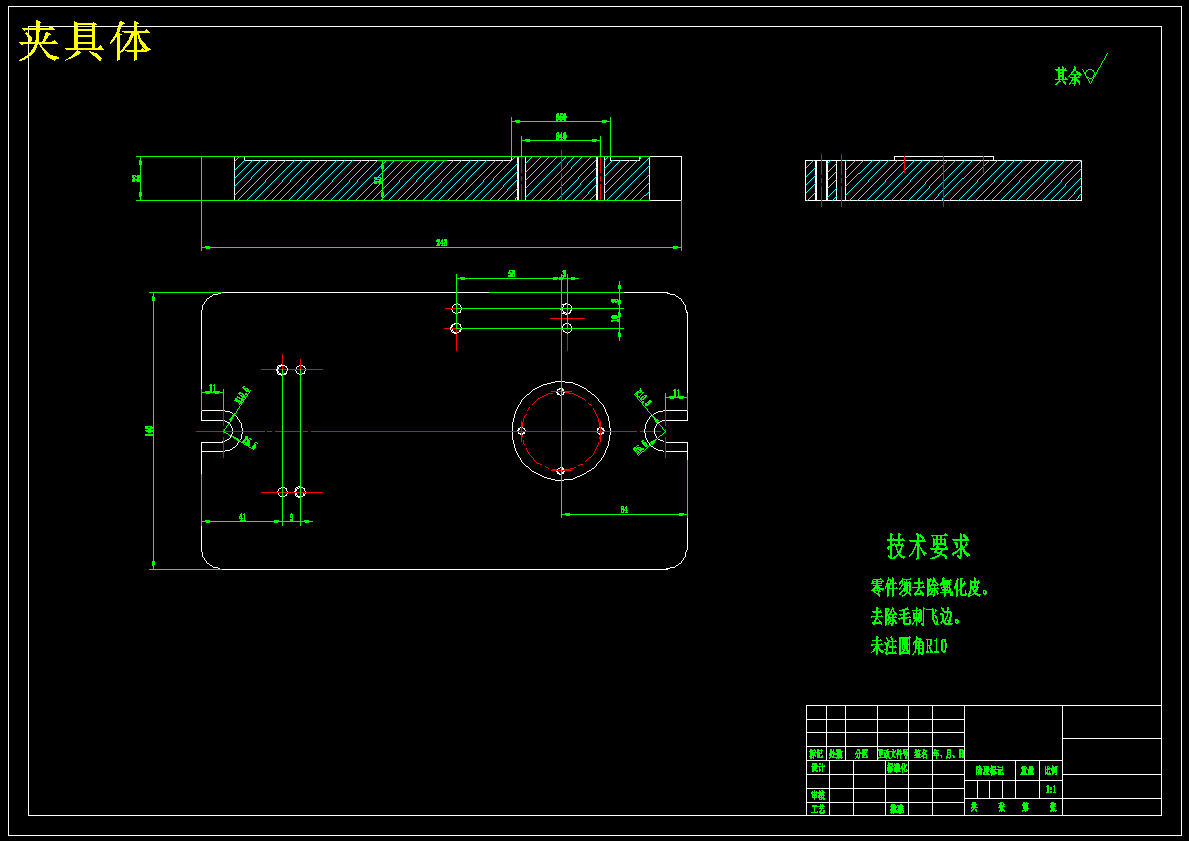Click the 工艺 cell in title block

pos(817,809)
